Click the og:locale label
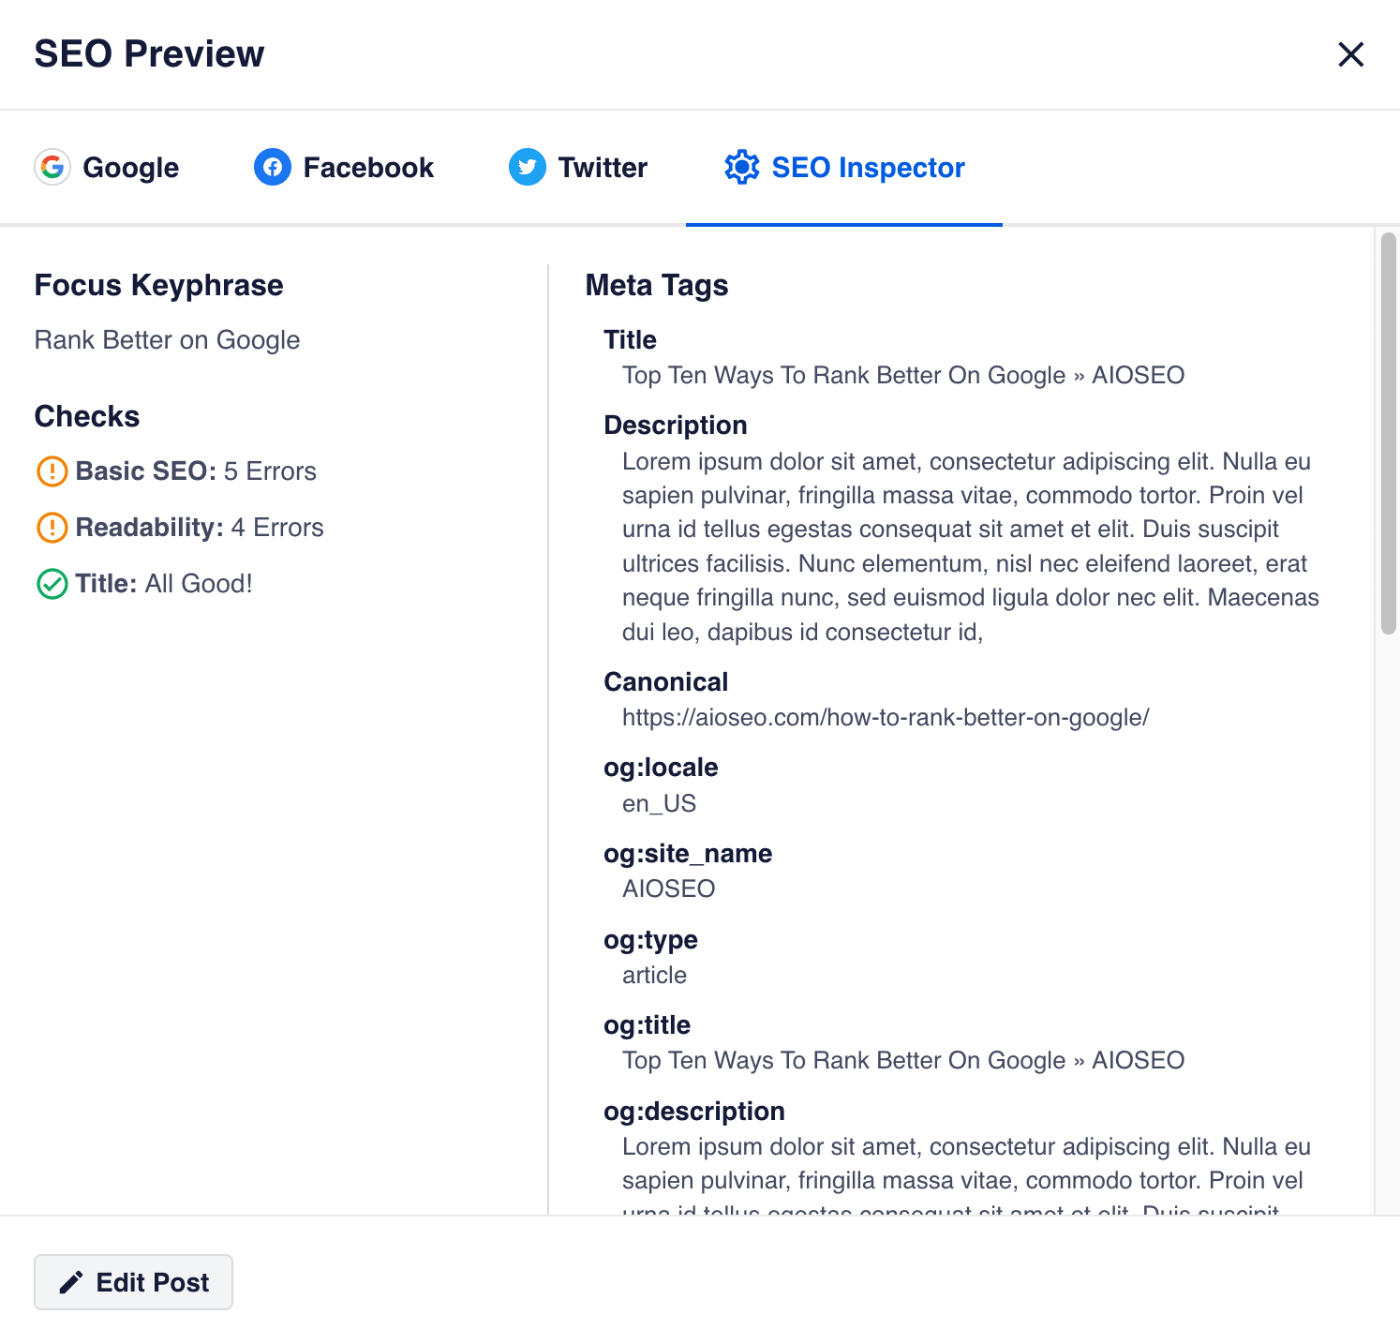This screenshot has width=1400, height=1344. [661, 767]
